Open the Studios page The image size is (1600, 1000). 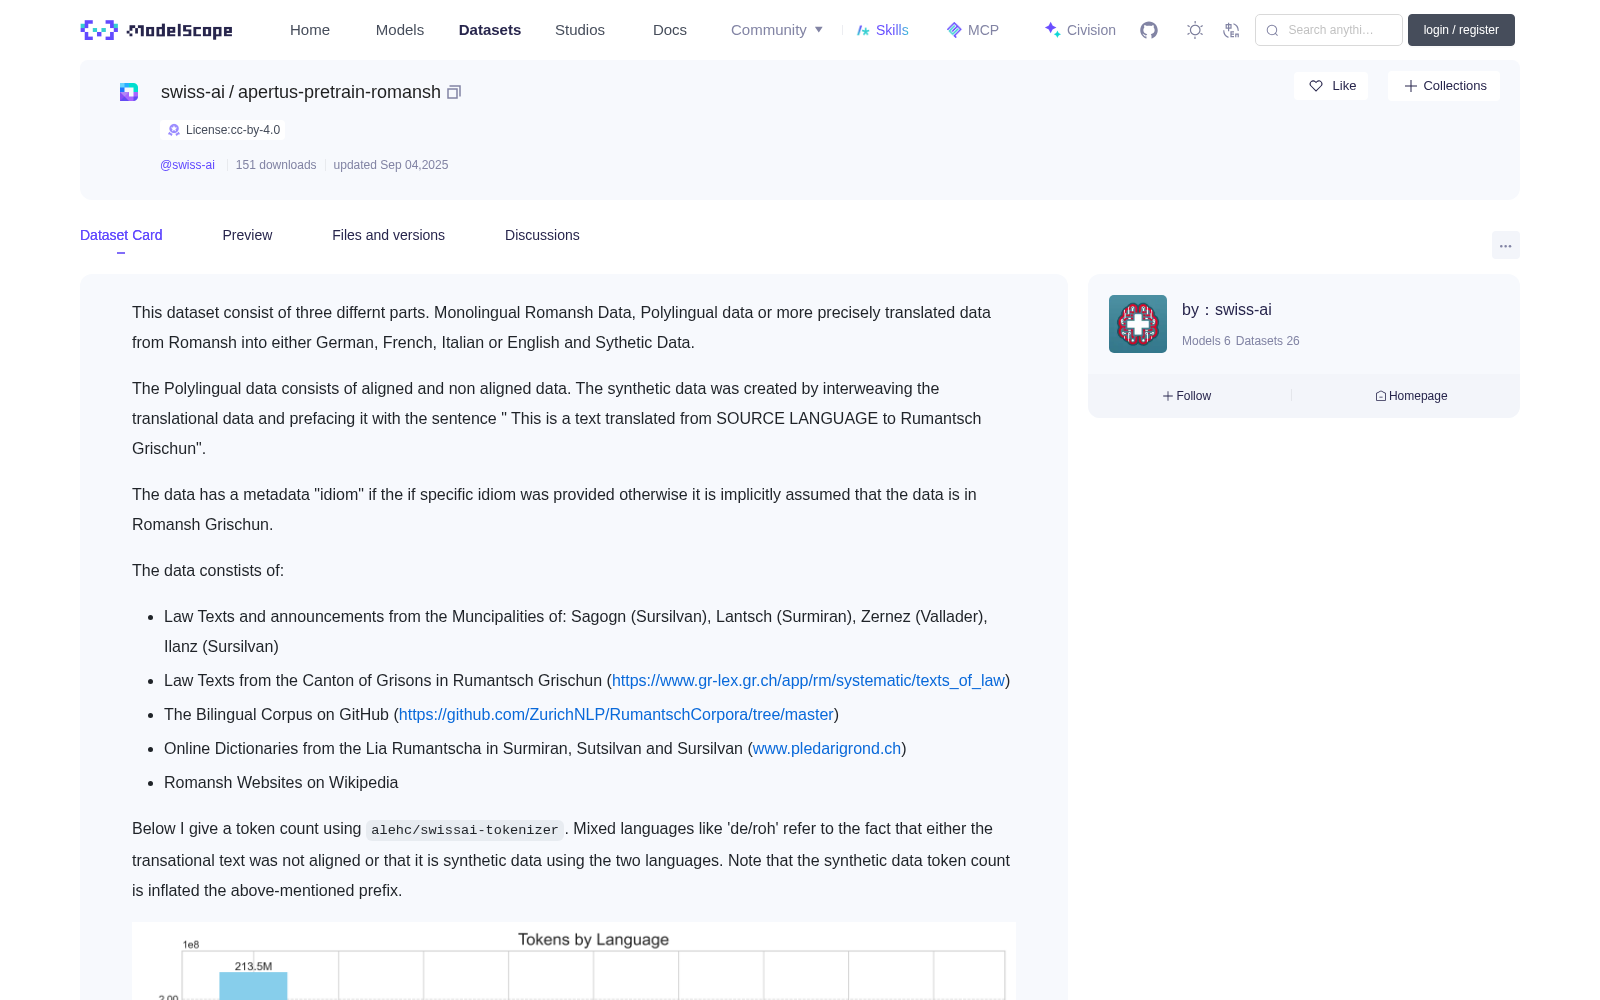(580, 30)
